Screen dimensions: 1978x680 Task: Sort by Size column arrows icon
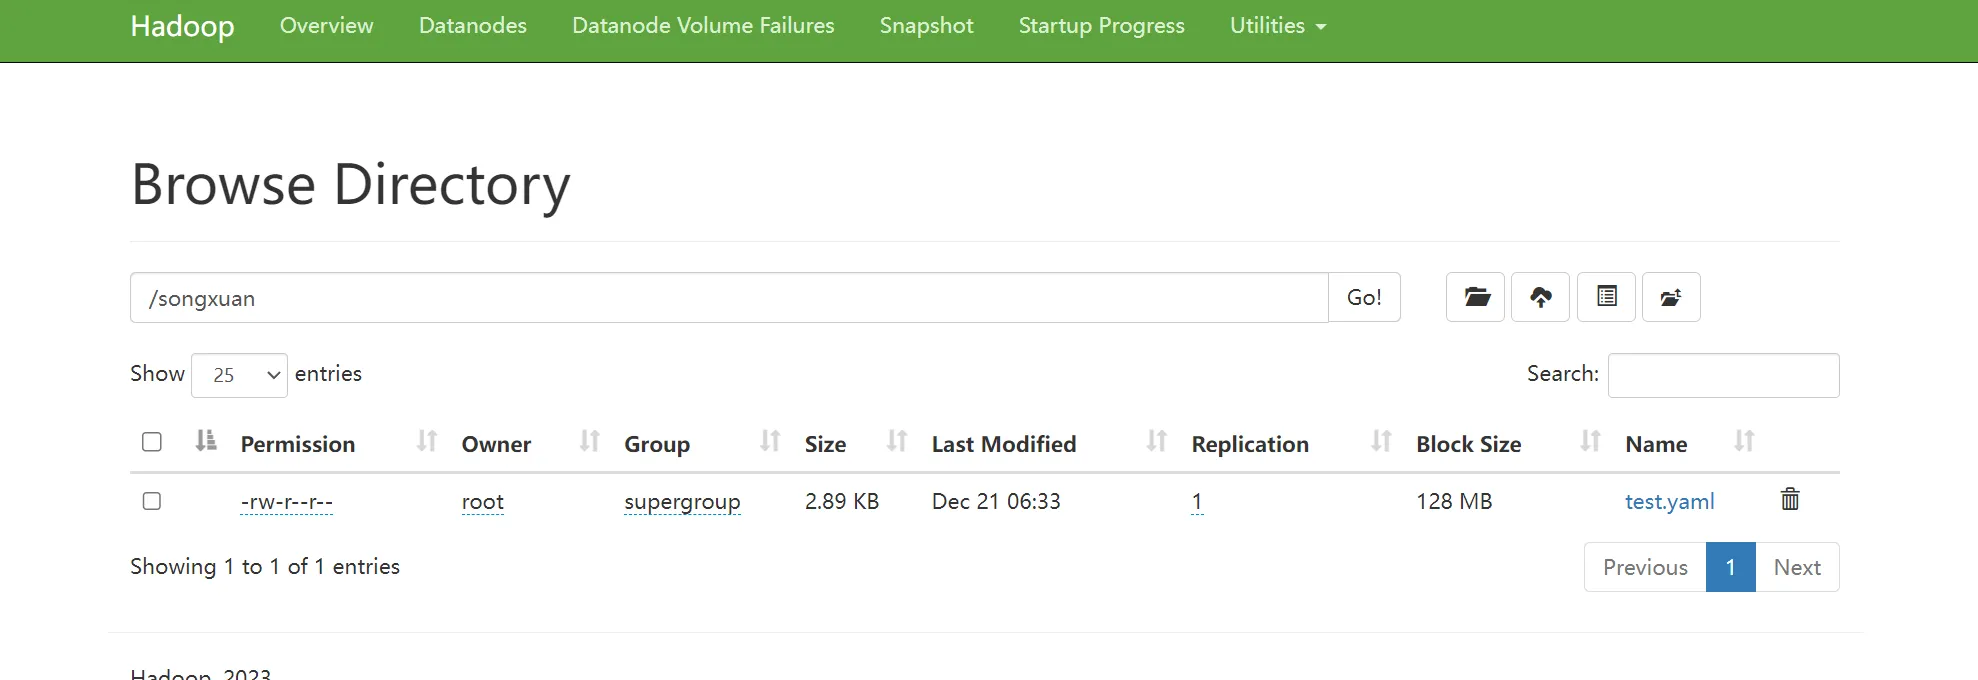(x=897, y=441)
